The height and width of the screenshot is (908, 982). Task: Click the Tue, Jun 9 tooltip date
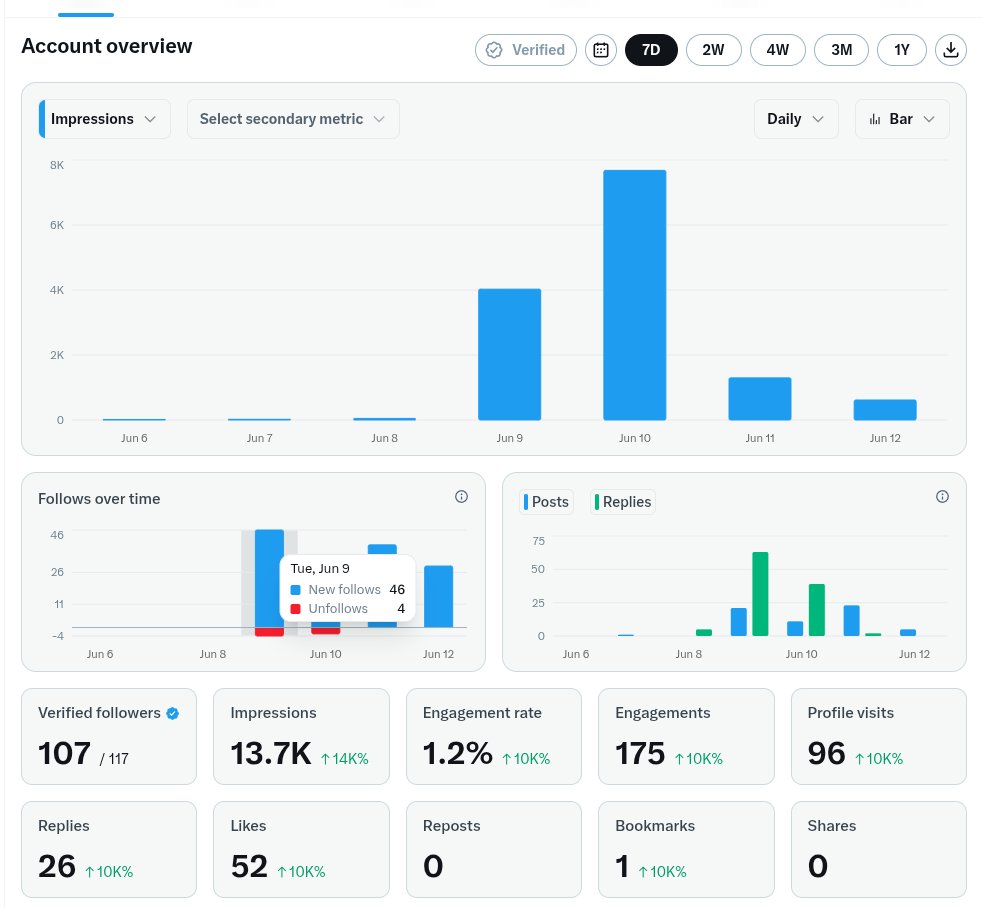tap(320, 569)
